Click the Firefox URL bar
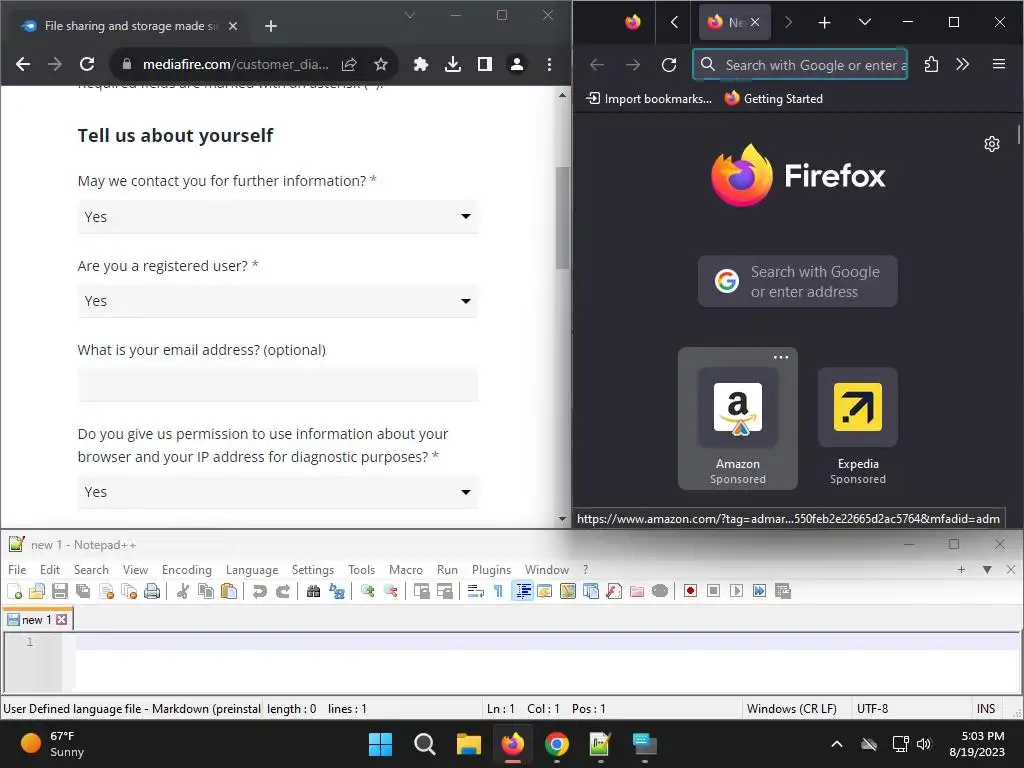 click(x=800, y=65)
